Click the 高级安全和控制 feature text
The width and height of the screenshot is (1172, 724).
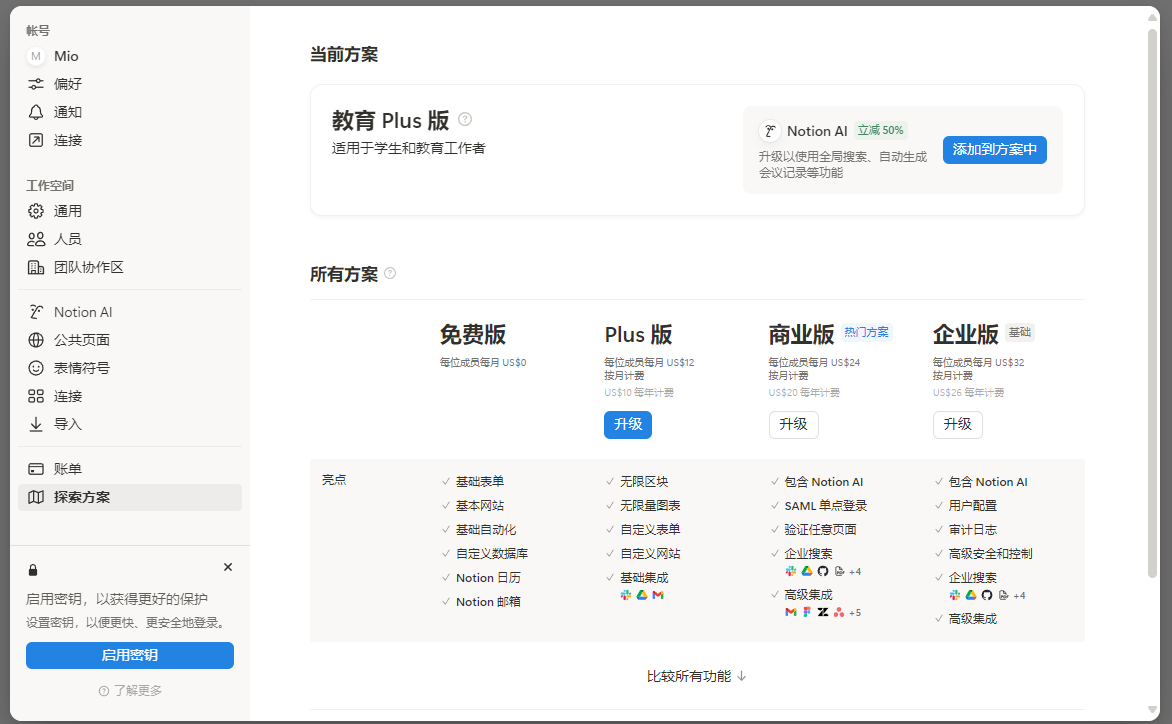coord(990,554)
